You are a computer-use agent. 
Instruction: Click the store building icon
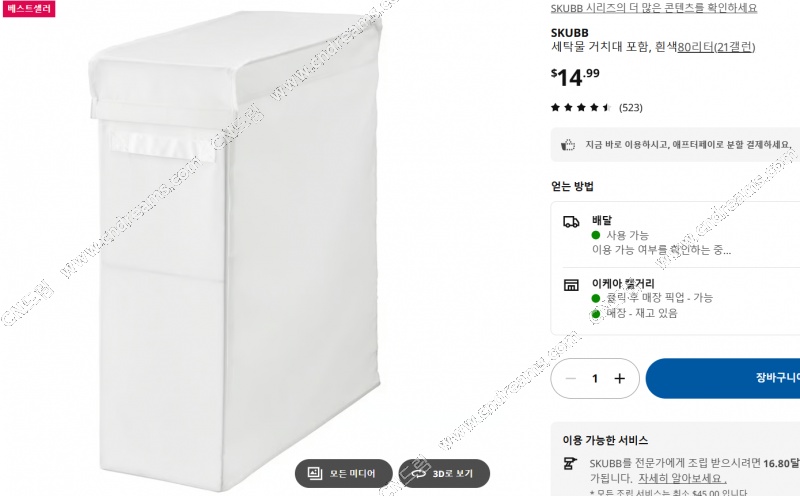(x=571, y=285)
